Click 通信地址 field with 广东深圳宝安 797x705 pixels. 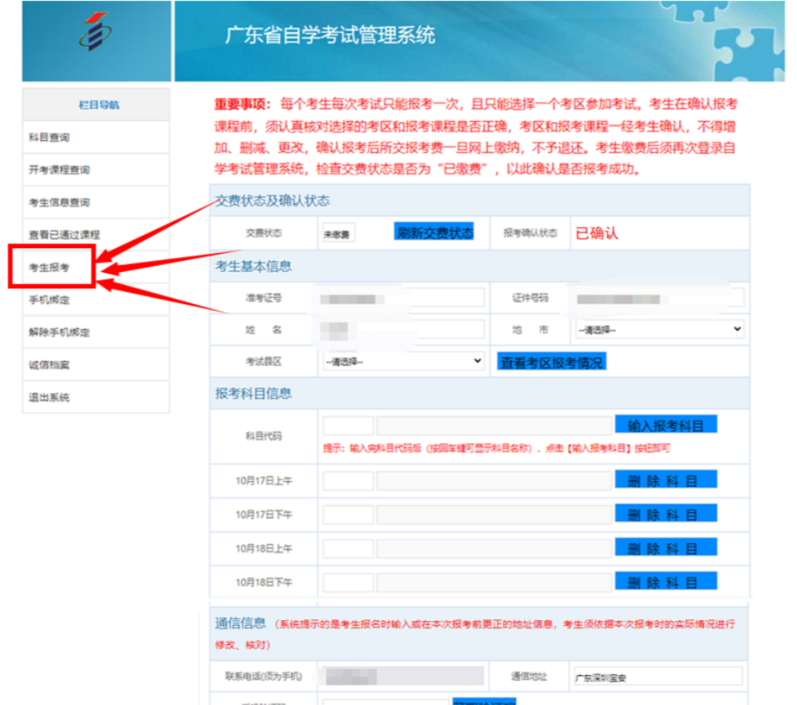pos(658,677)
